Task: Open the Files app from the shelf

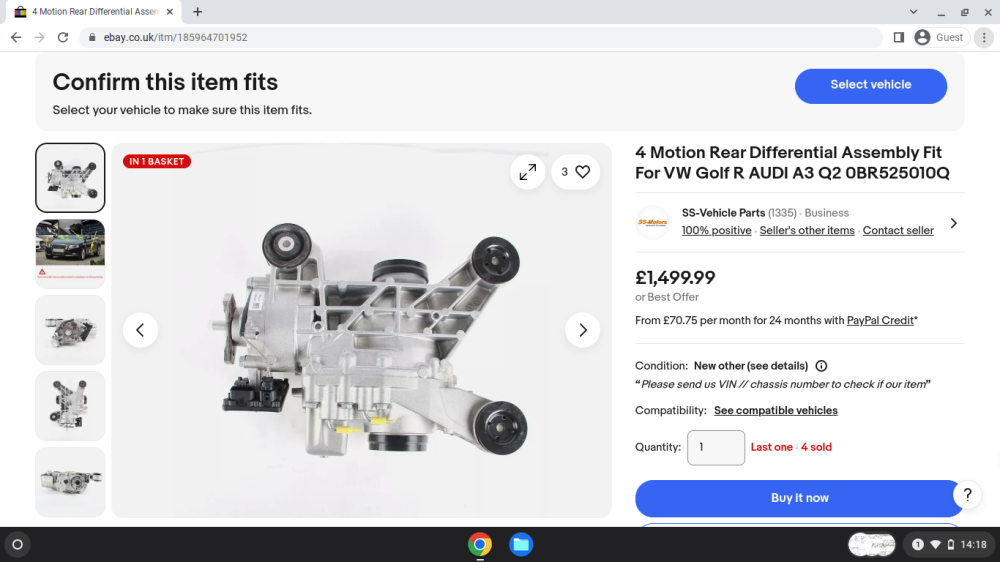Action: 520,544
